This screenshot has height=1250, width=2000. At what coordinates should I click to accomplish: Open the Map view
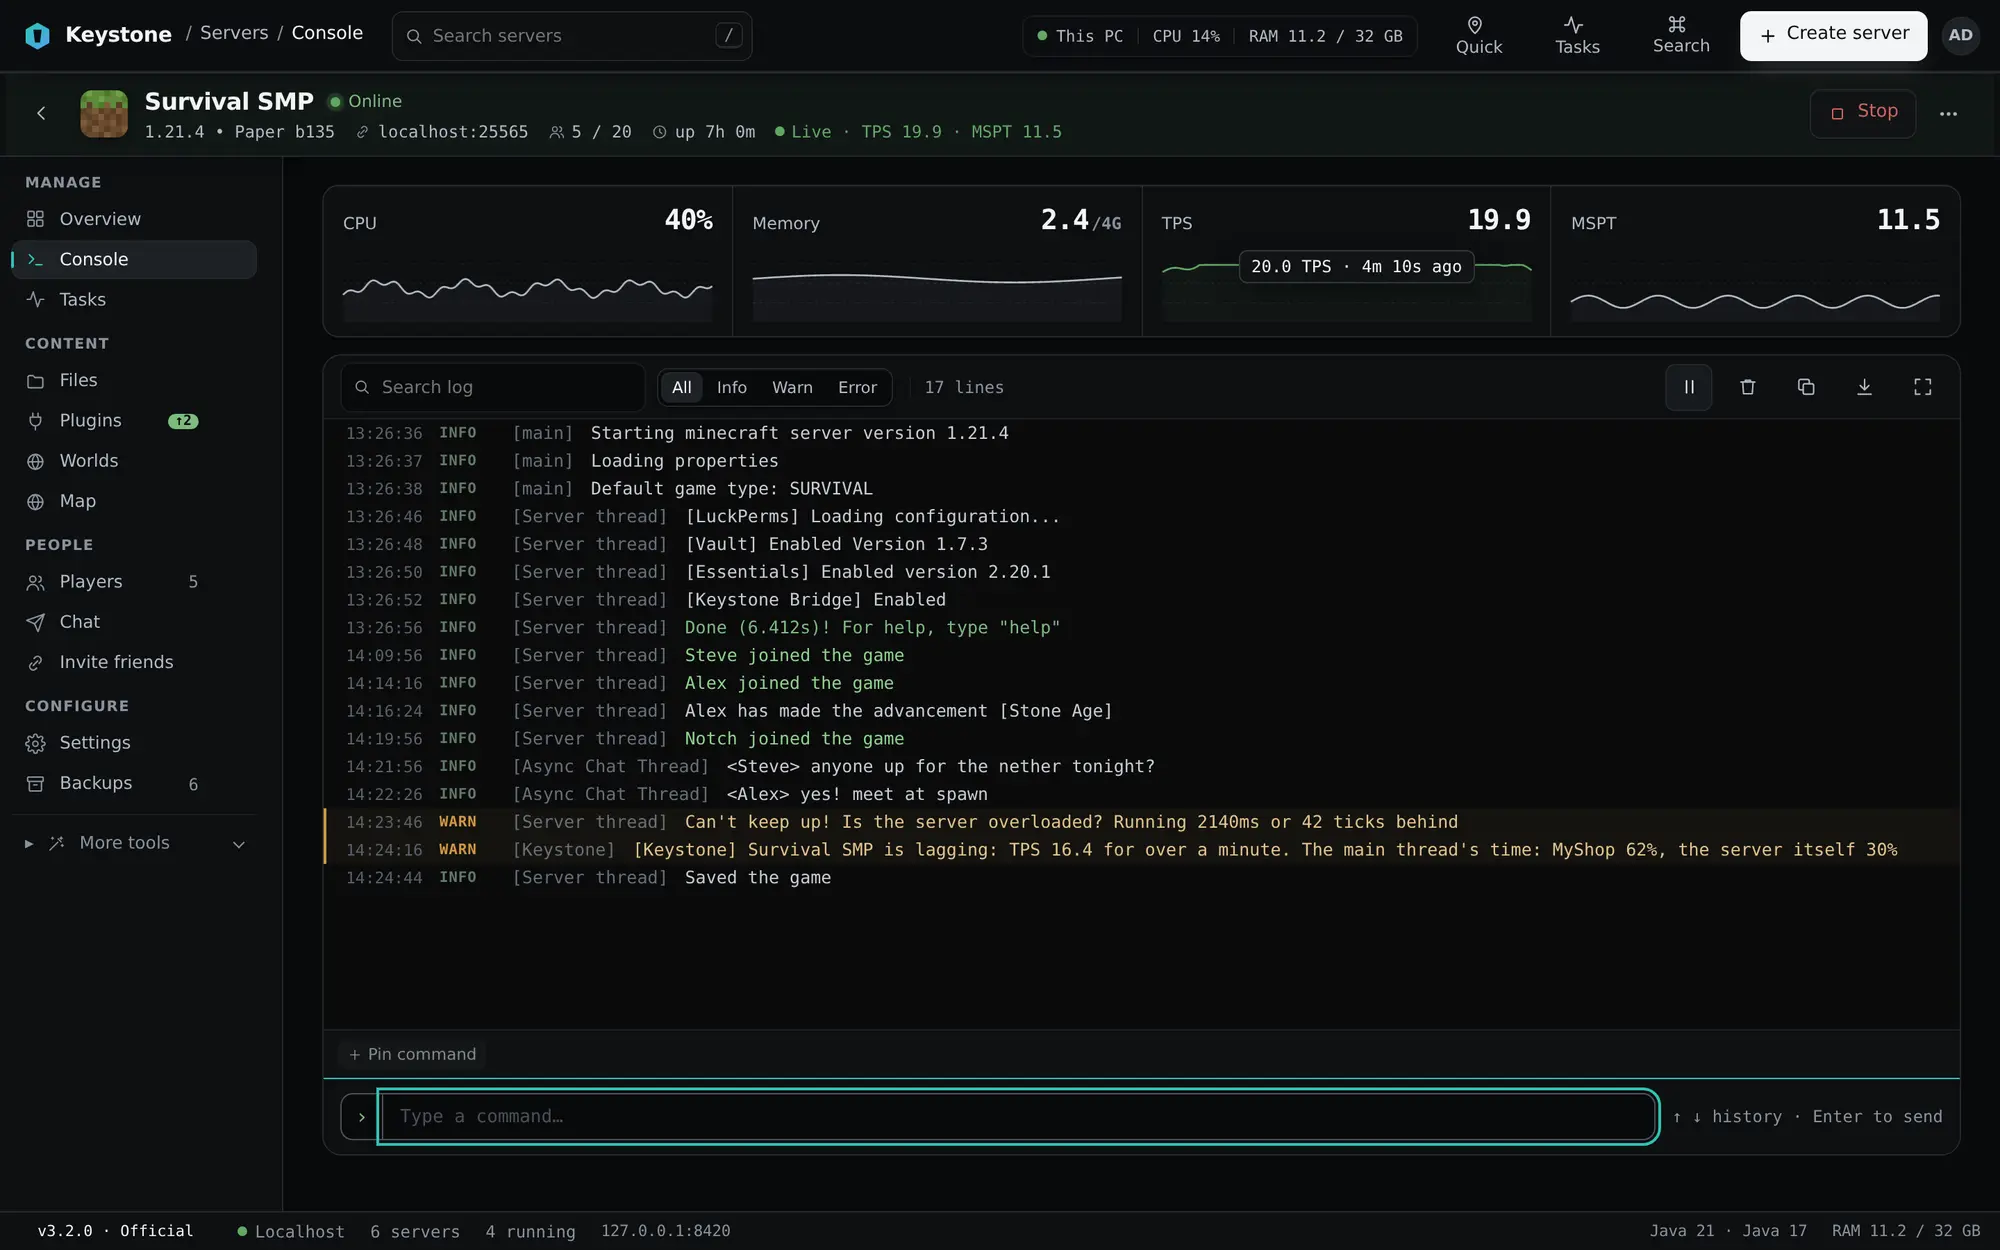(134, 501)
